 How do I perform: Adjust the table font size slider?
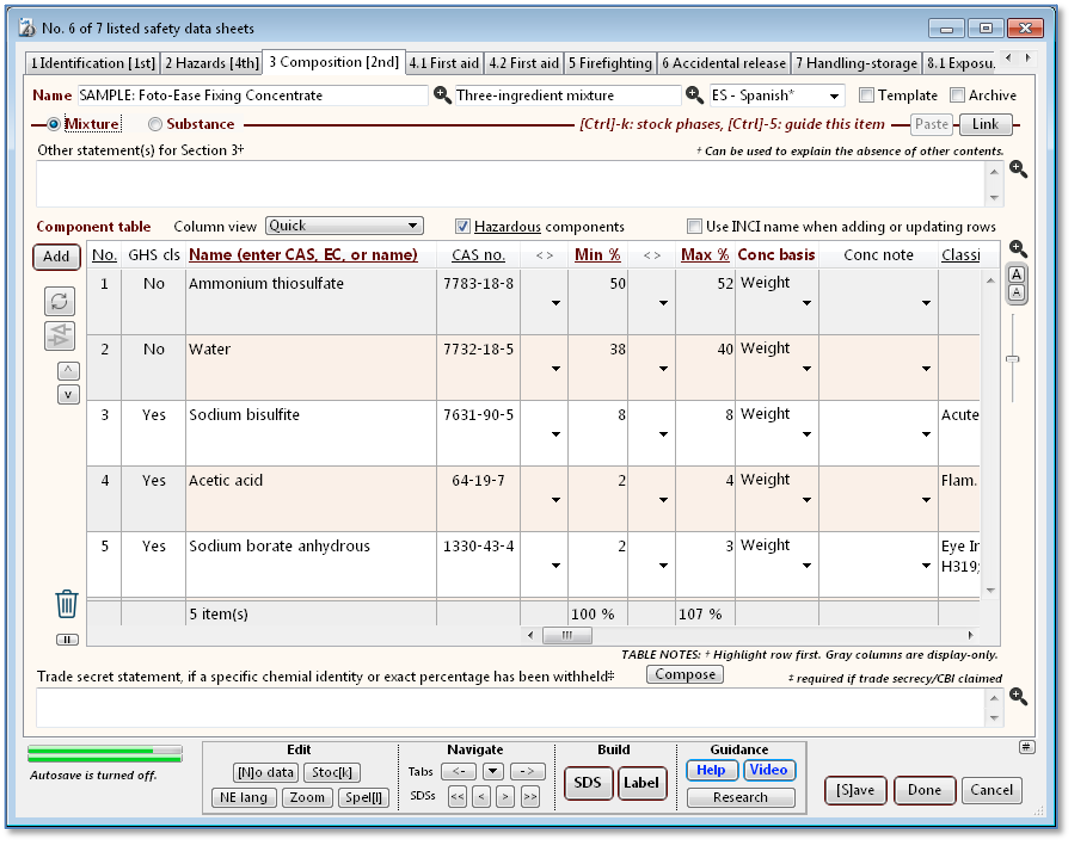click(x=1013, y=359)
